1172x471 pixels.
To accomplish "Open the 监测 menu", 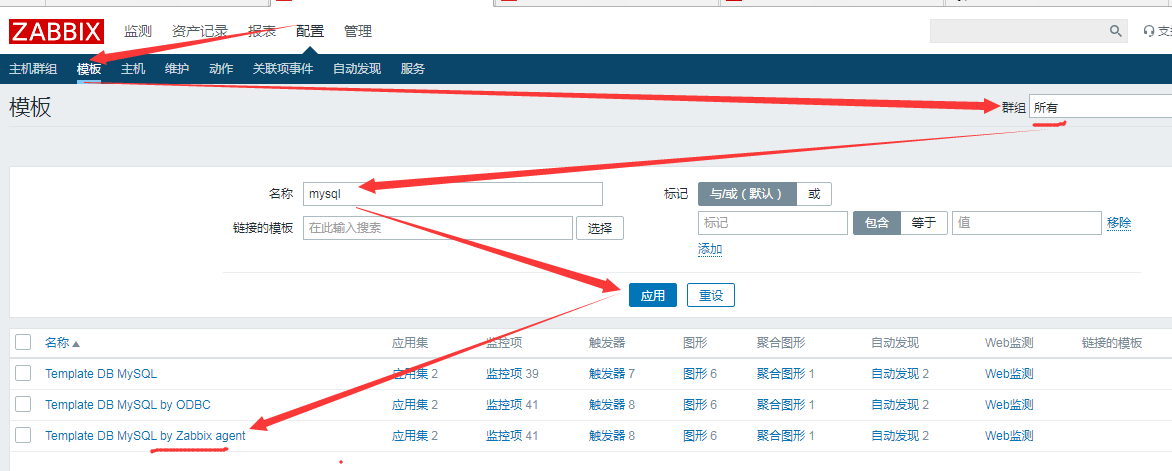I will [x=138, y=31].
